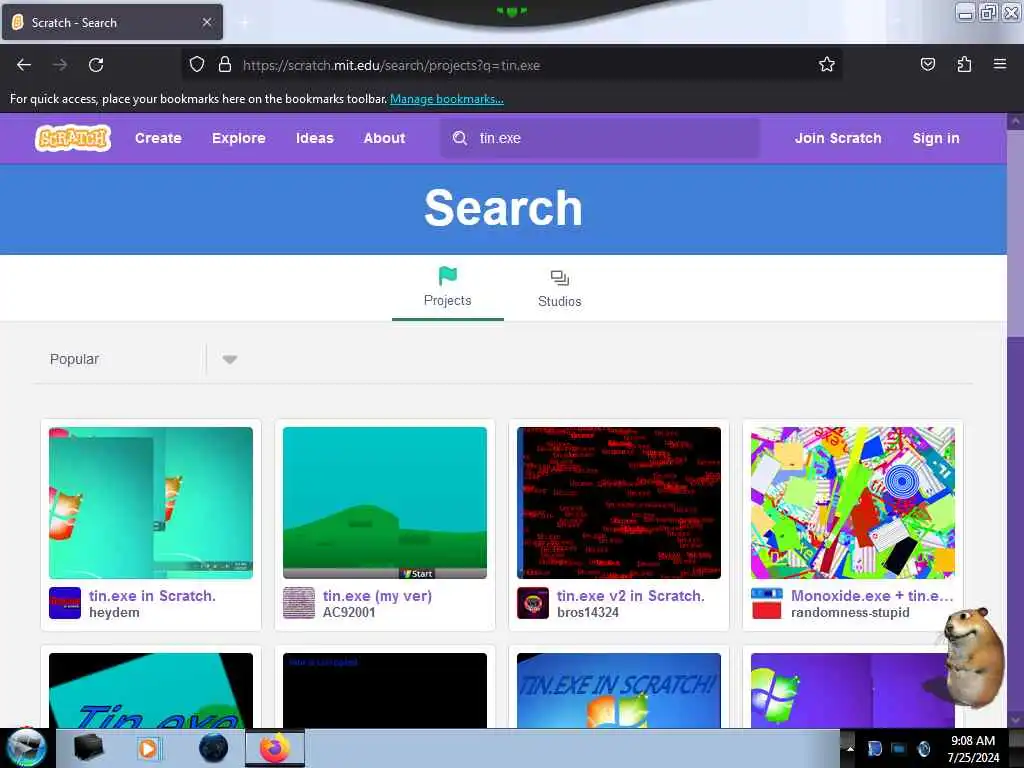Click the taskbar clock 9:08 AM
This screenshot has width=1024, height=768.
pyautogui.click(x=972, y=741)
